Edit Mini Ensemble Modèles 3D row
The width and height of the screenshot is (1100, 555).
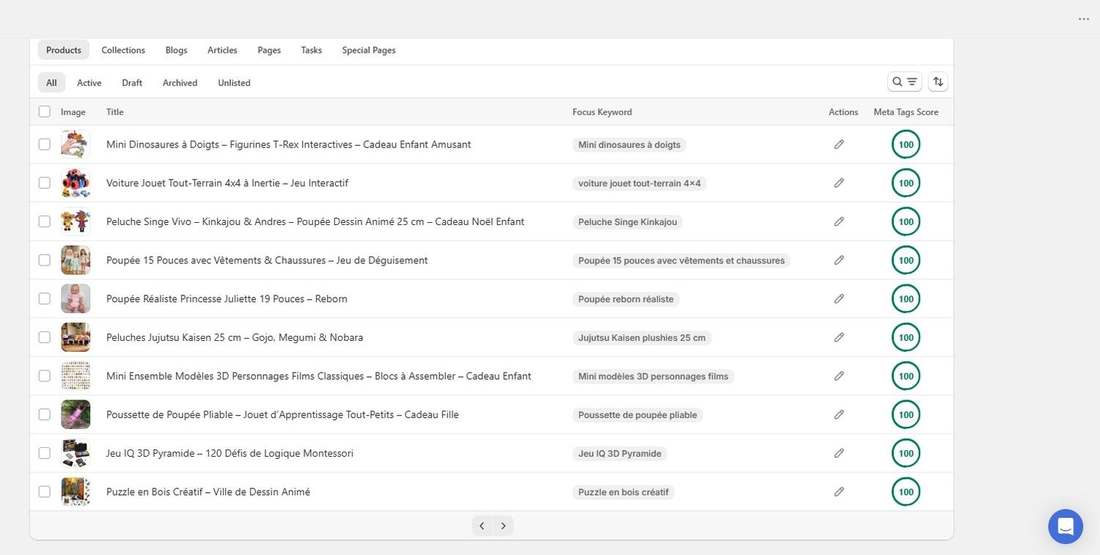(x=838, y=376)
